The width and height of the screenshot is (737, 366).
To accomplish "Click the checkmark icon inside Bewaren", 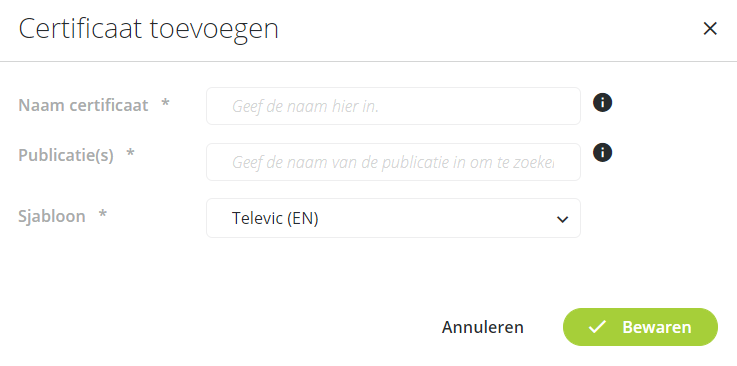I will click(597, 327).
